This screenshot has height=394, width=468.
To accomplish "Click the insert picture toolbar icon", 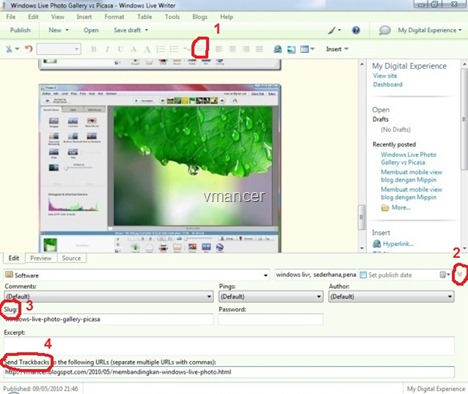I will 291,49.
